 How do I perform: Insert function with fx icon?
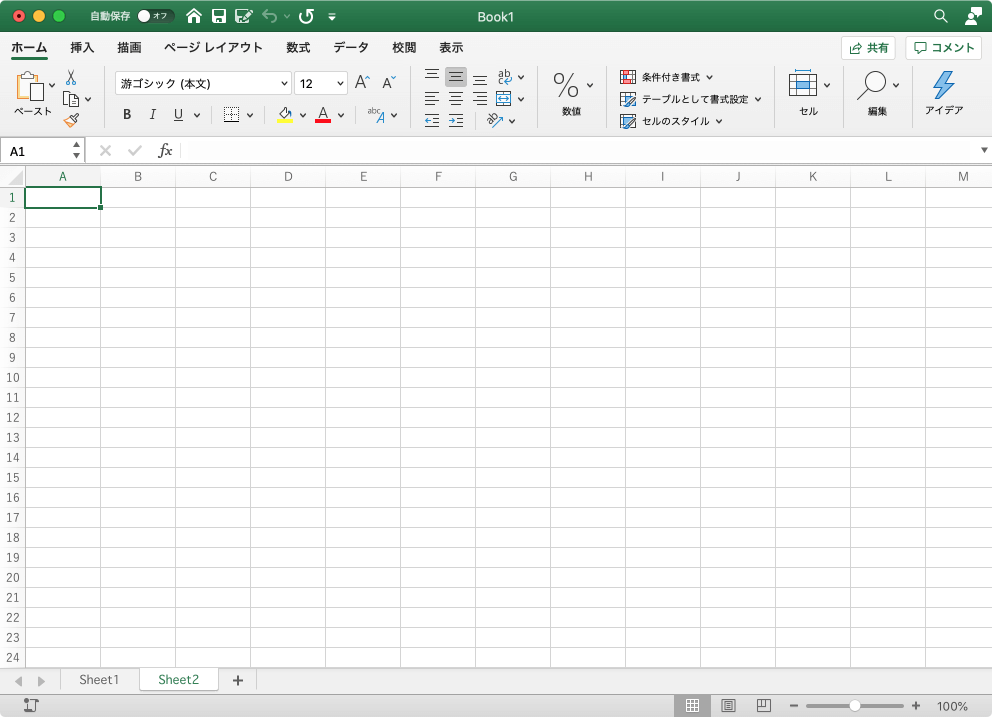coord(164,151)
